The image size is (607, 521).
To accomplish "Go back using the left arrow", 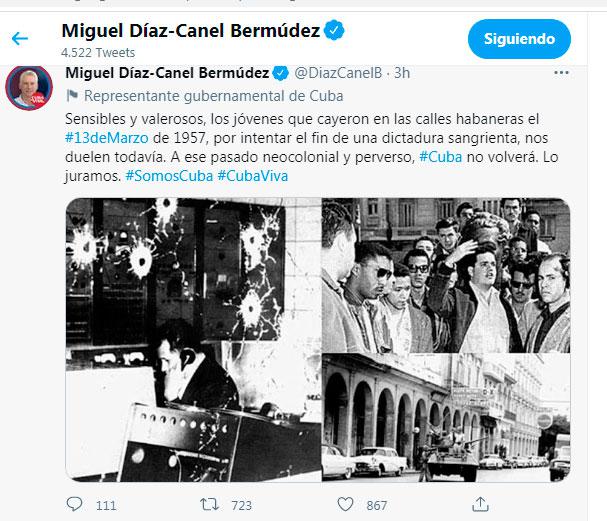I will tap(20, 38).
